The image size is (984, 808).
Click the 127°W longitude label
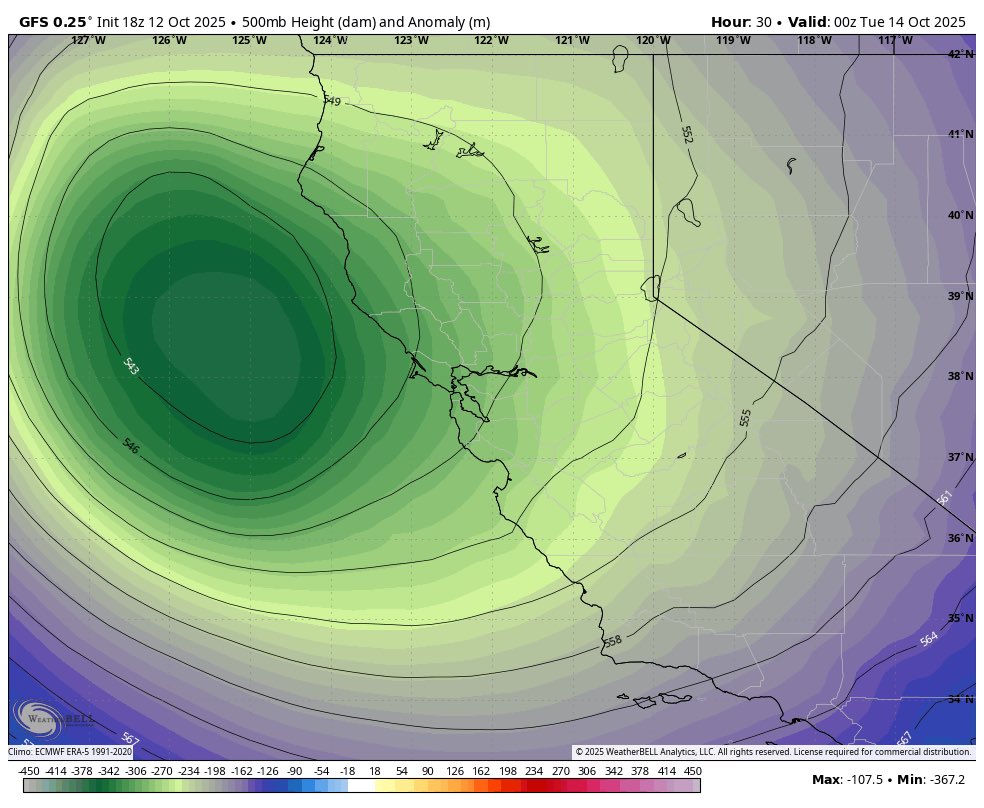pyautogui.click(x=88, y=40)
